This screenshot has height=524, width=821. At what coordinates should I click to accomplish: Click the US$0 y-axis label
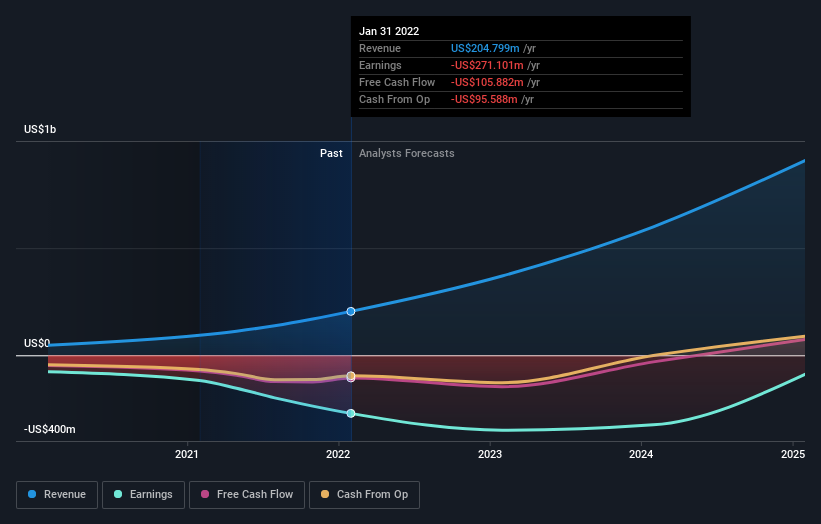click(x=37, y=343)
